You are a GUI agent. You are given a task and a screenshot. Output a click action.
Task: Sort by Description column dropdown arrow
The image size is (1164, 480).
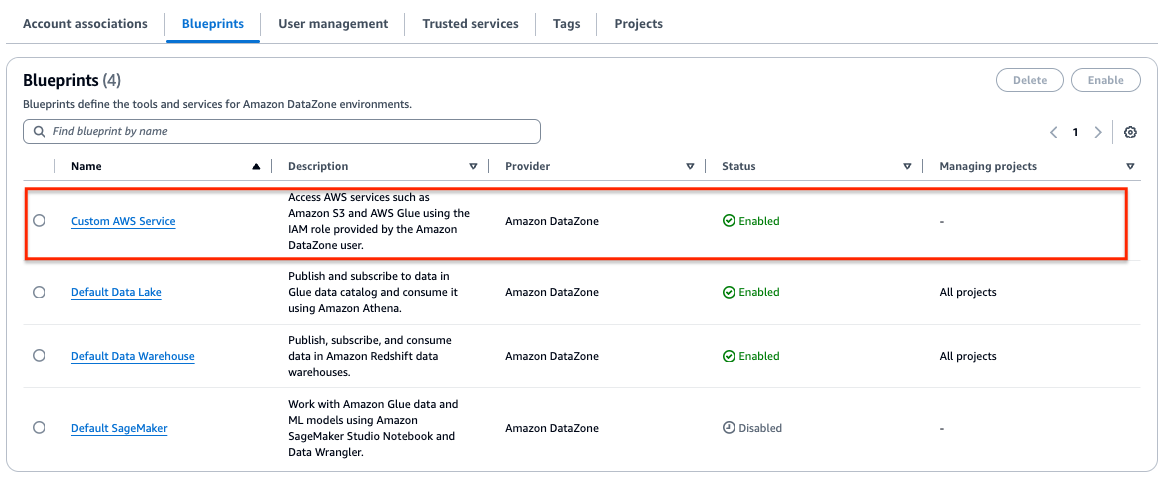(473, 166)
